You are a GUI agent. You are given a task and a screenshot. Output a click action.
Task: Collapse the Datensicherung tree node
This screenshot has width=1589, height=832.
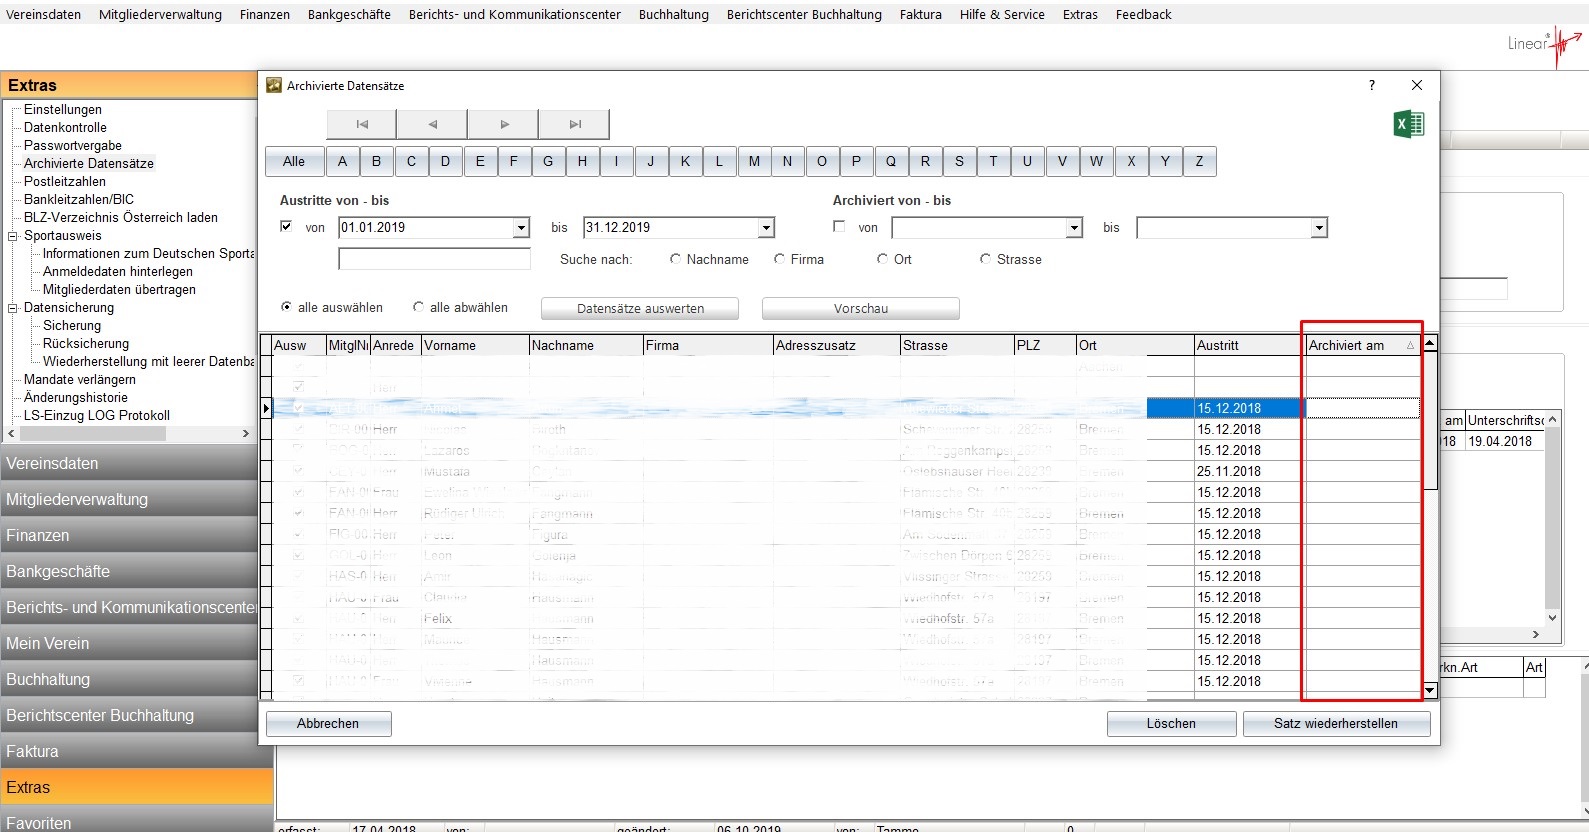tap(13, 308)
